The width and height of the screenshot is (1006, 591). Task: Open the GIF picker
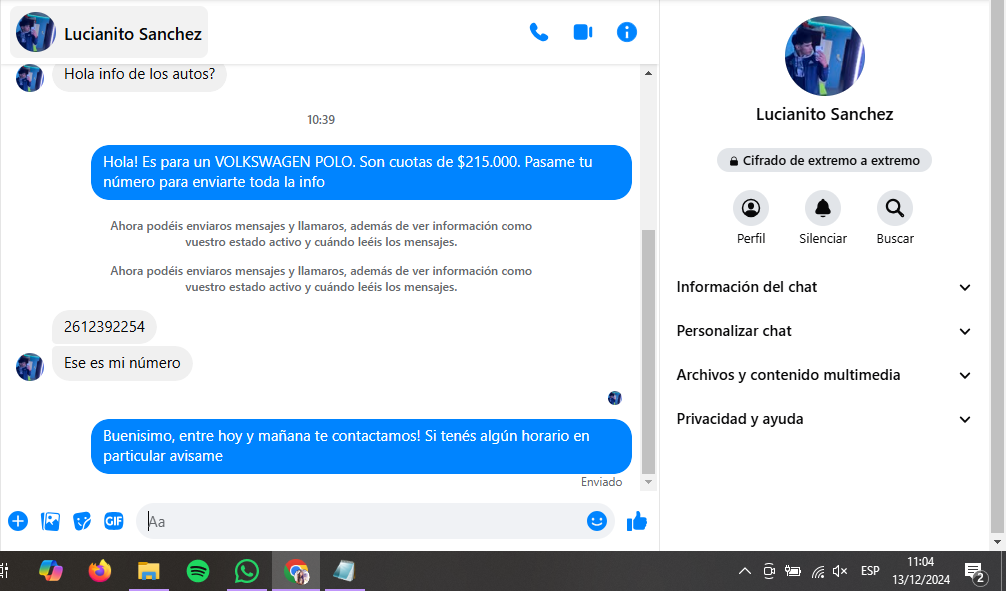[x=114, y=521]
